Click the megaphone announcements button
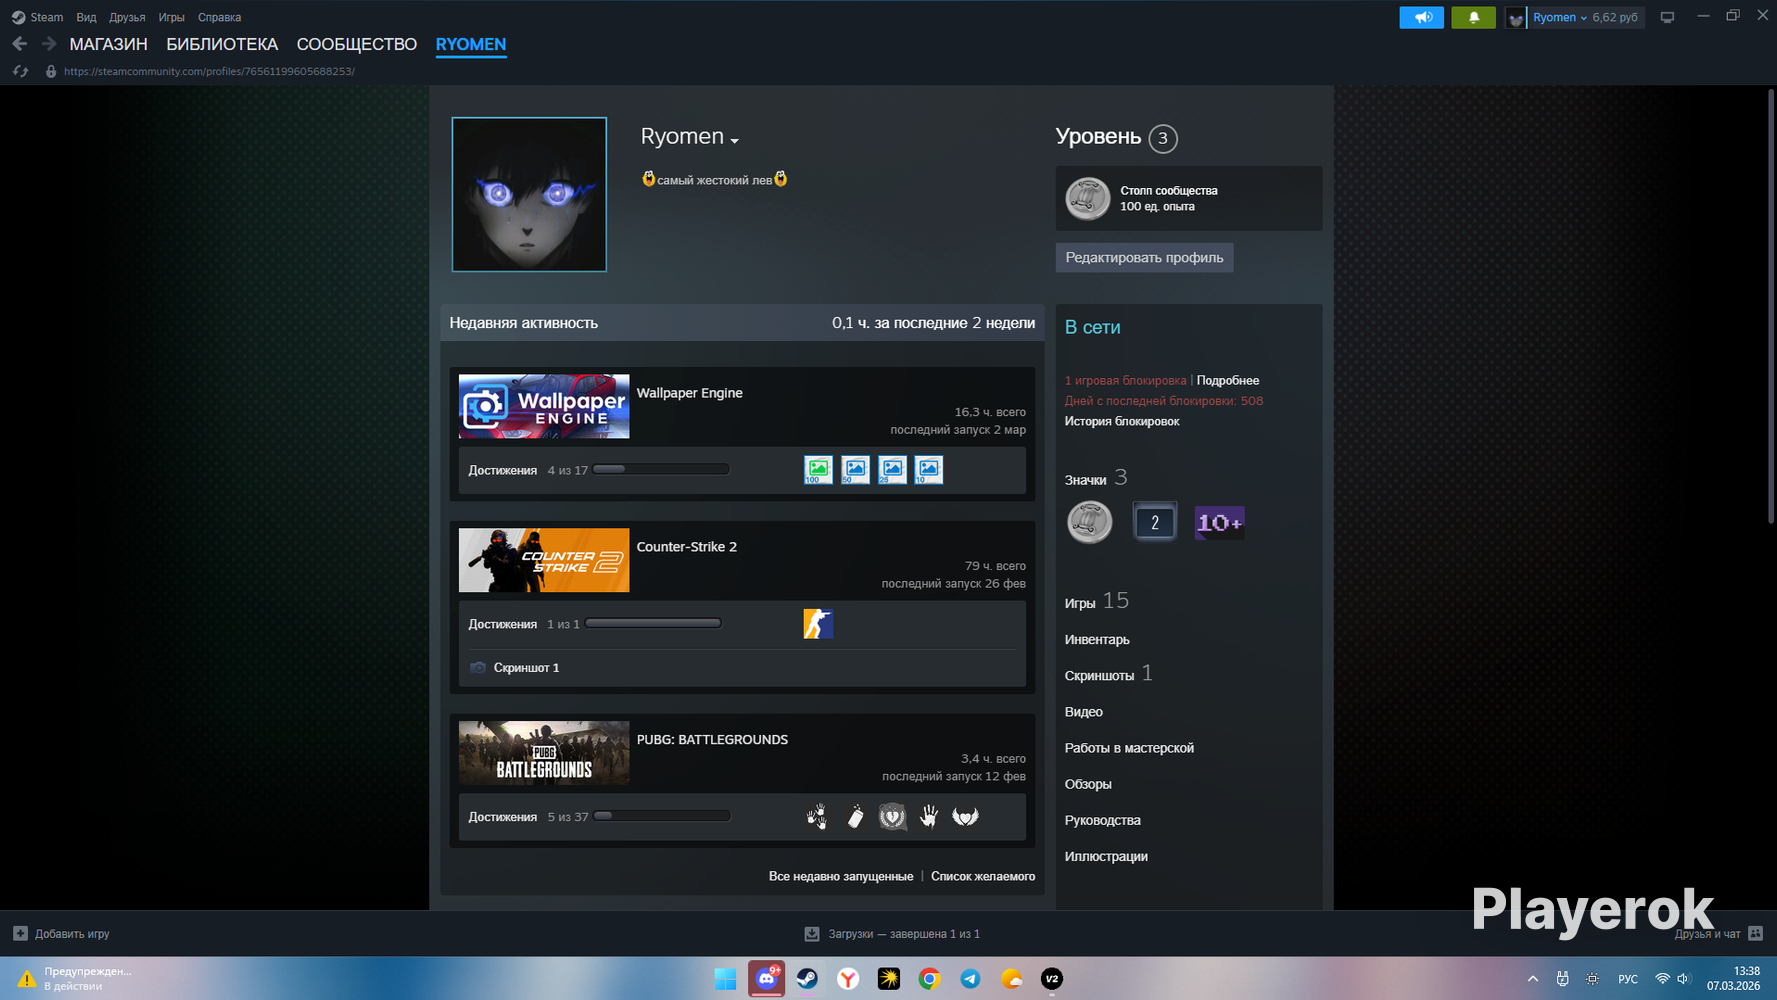The image size is (1777, 1000). click(1421, 17)
